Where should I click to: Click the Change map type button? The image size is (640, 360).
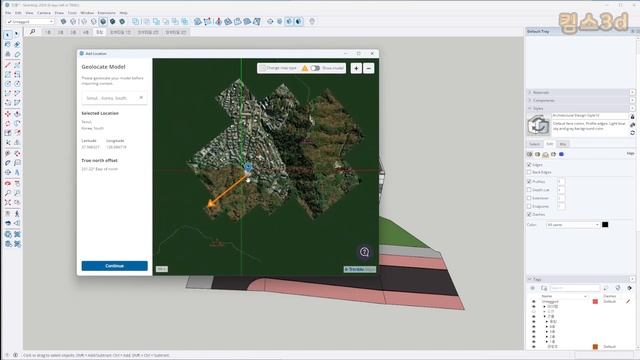point(279,68)
